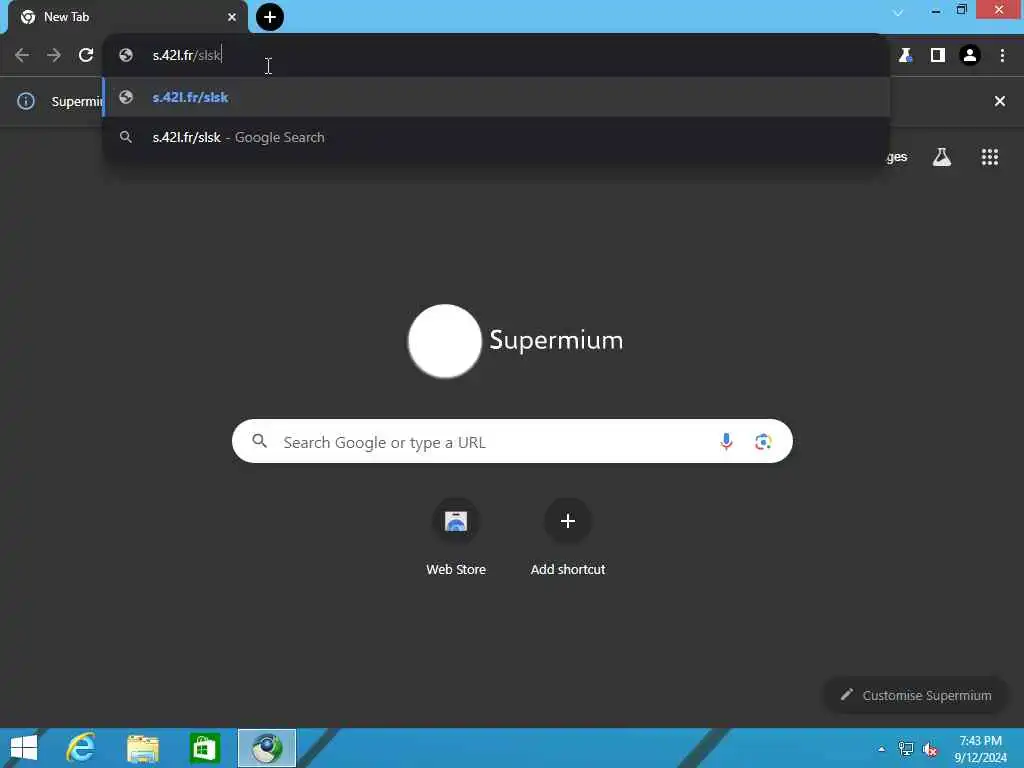The image size is (1024, 768).
Task: Open the experiments flask icon in toolbar
Action: point(905,56)
